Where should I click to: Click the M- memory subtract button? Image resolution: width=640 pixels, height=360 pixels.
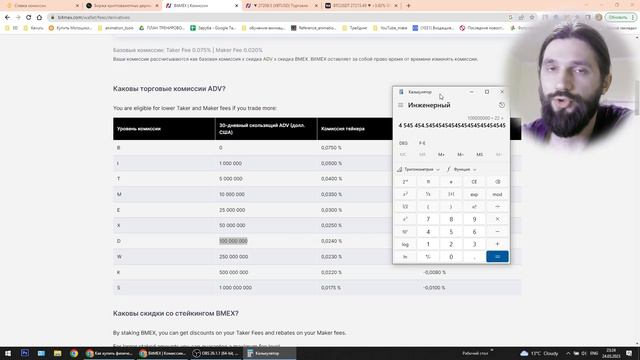pyautogui.click(x=460, y=155)
